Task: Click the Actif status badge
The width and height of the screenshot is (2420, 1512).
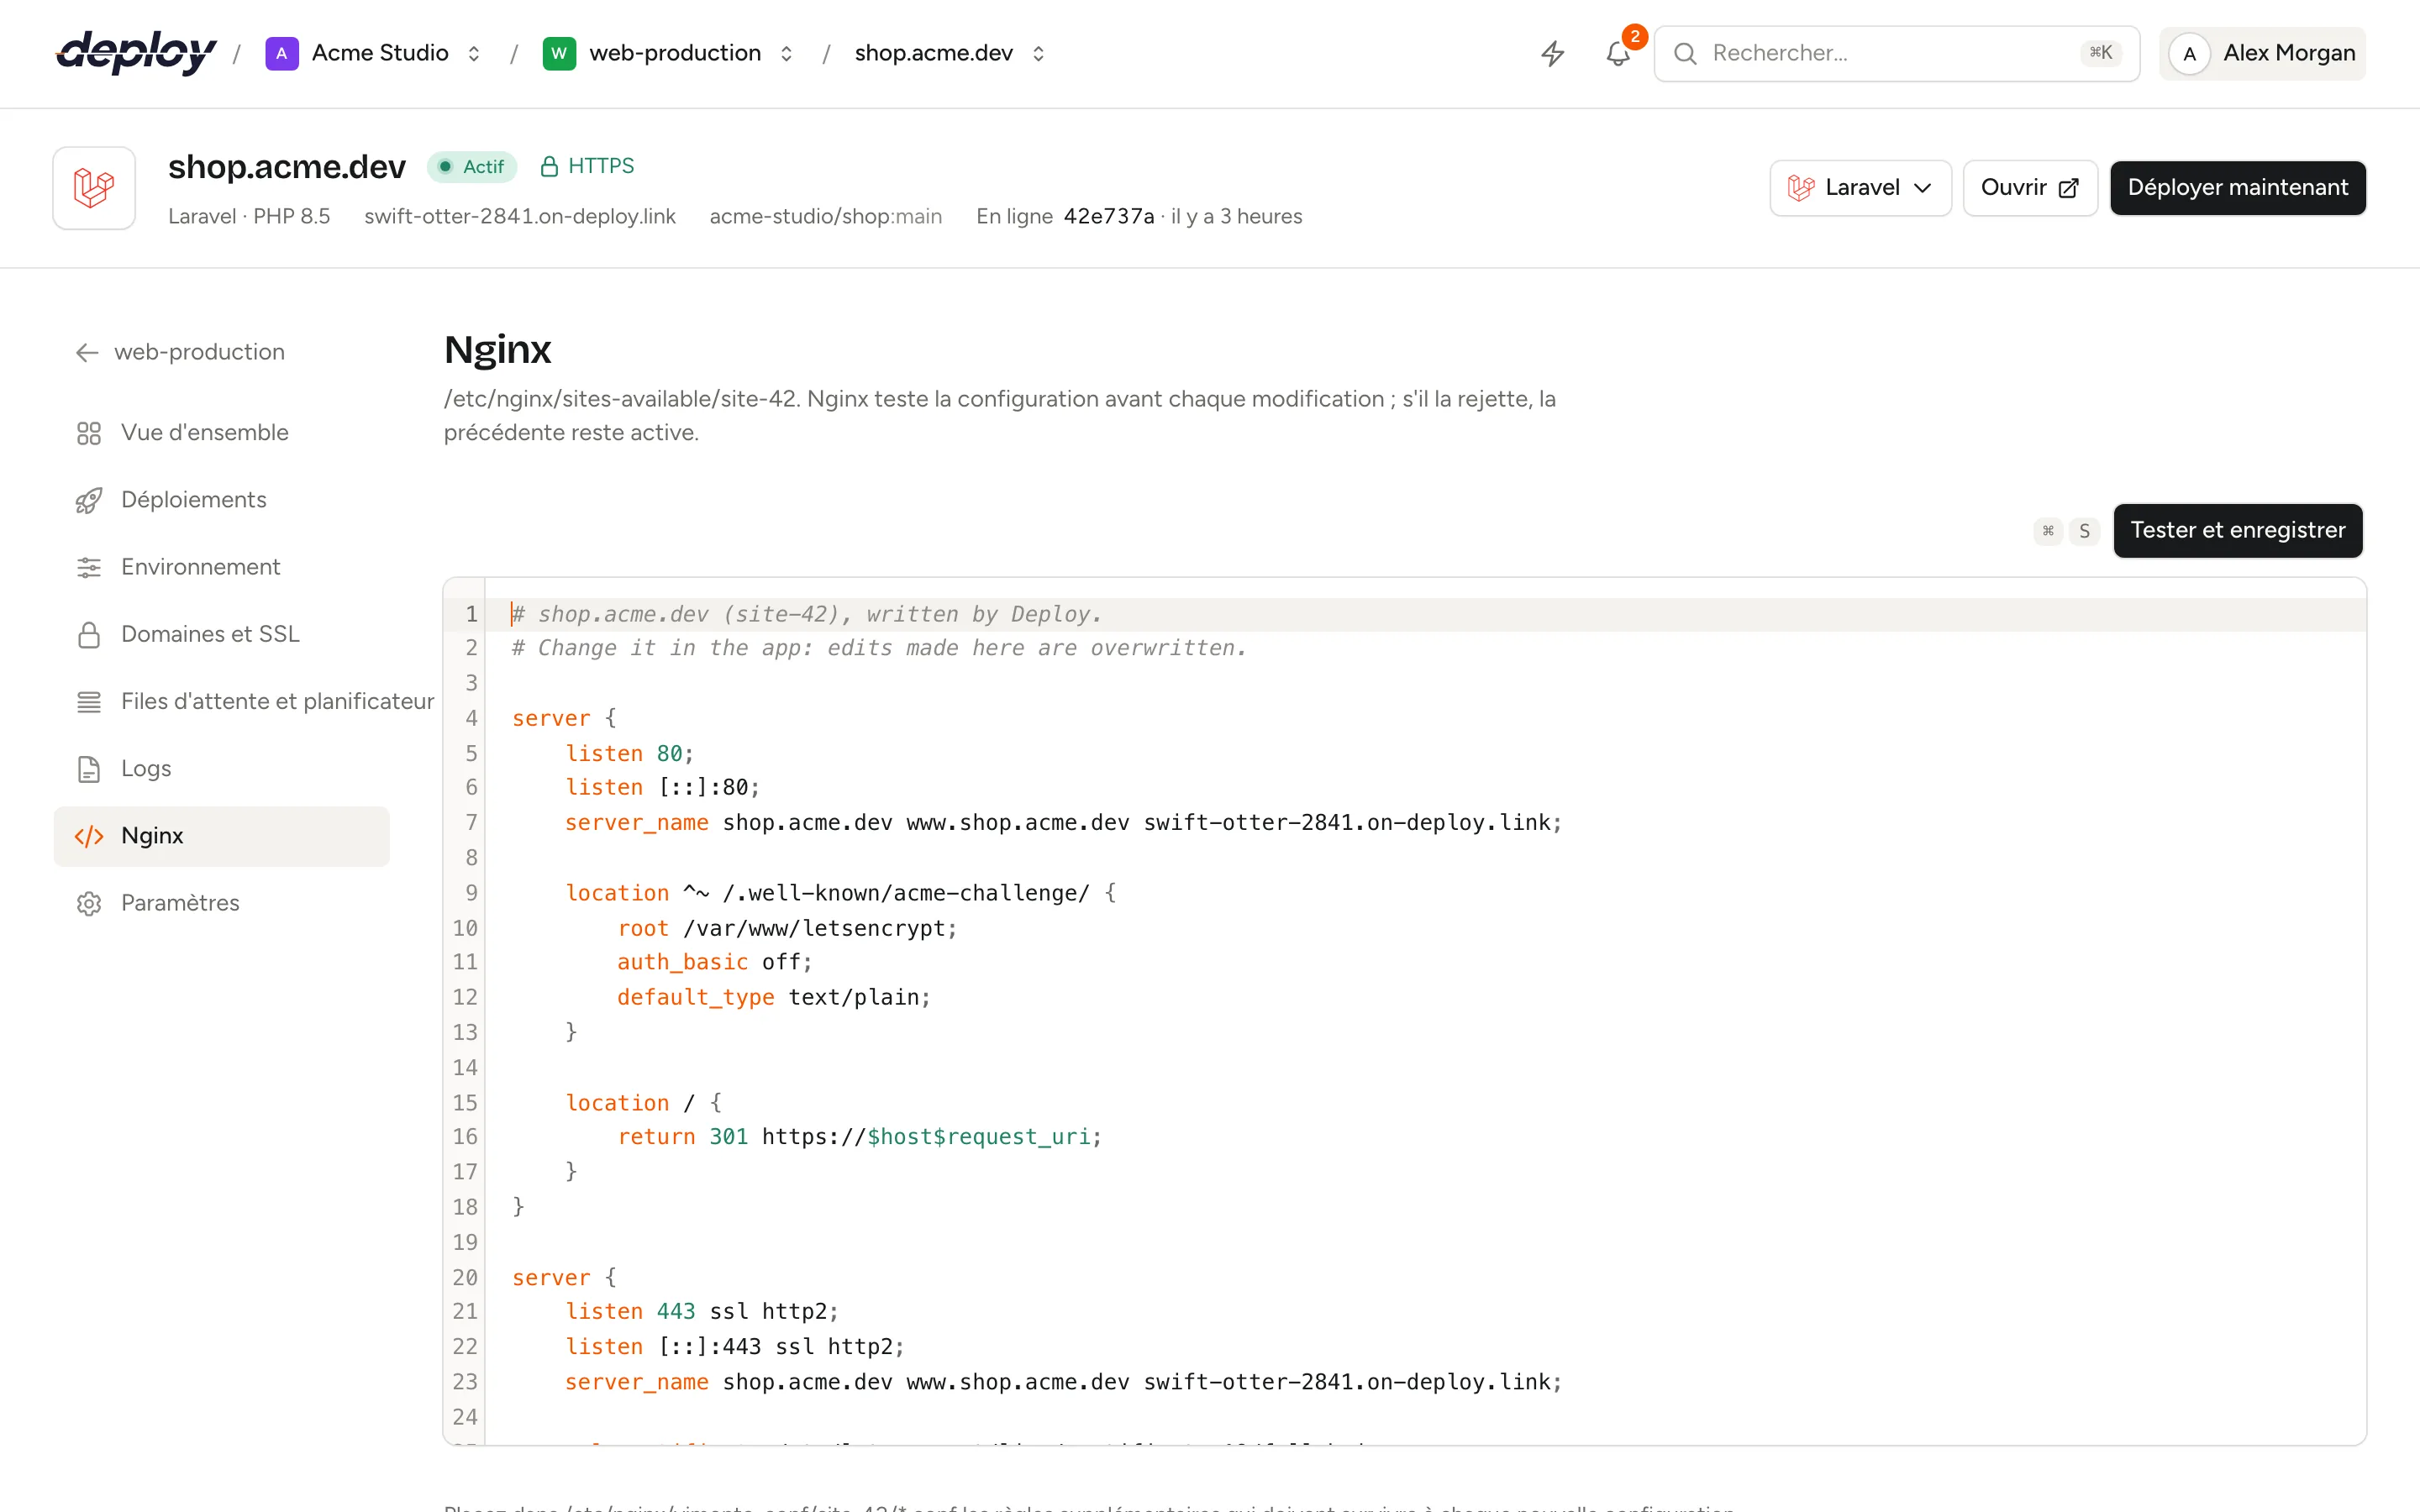Action: [x=472, y=166]
